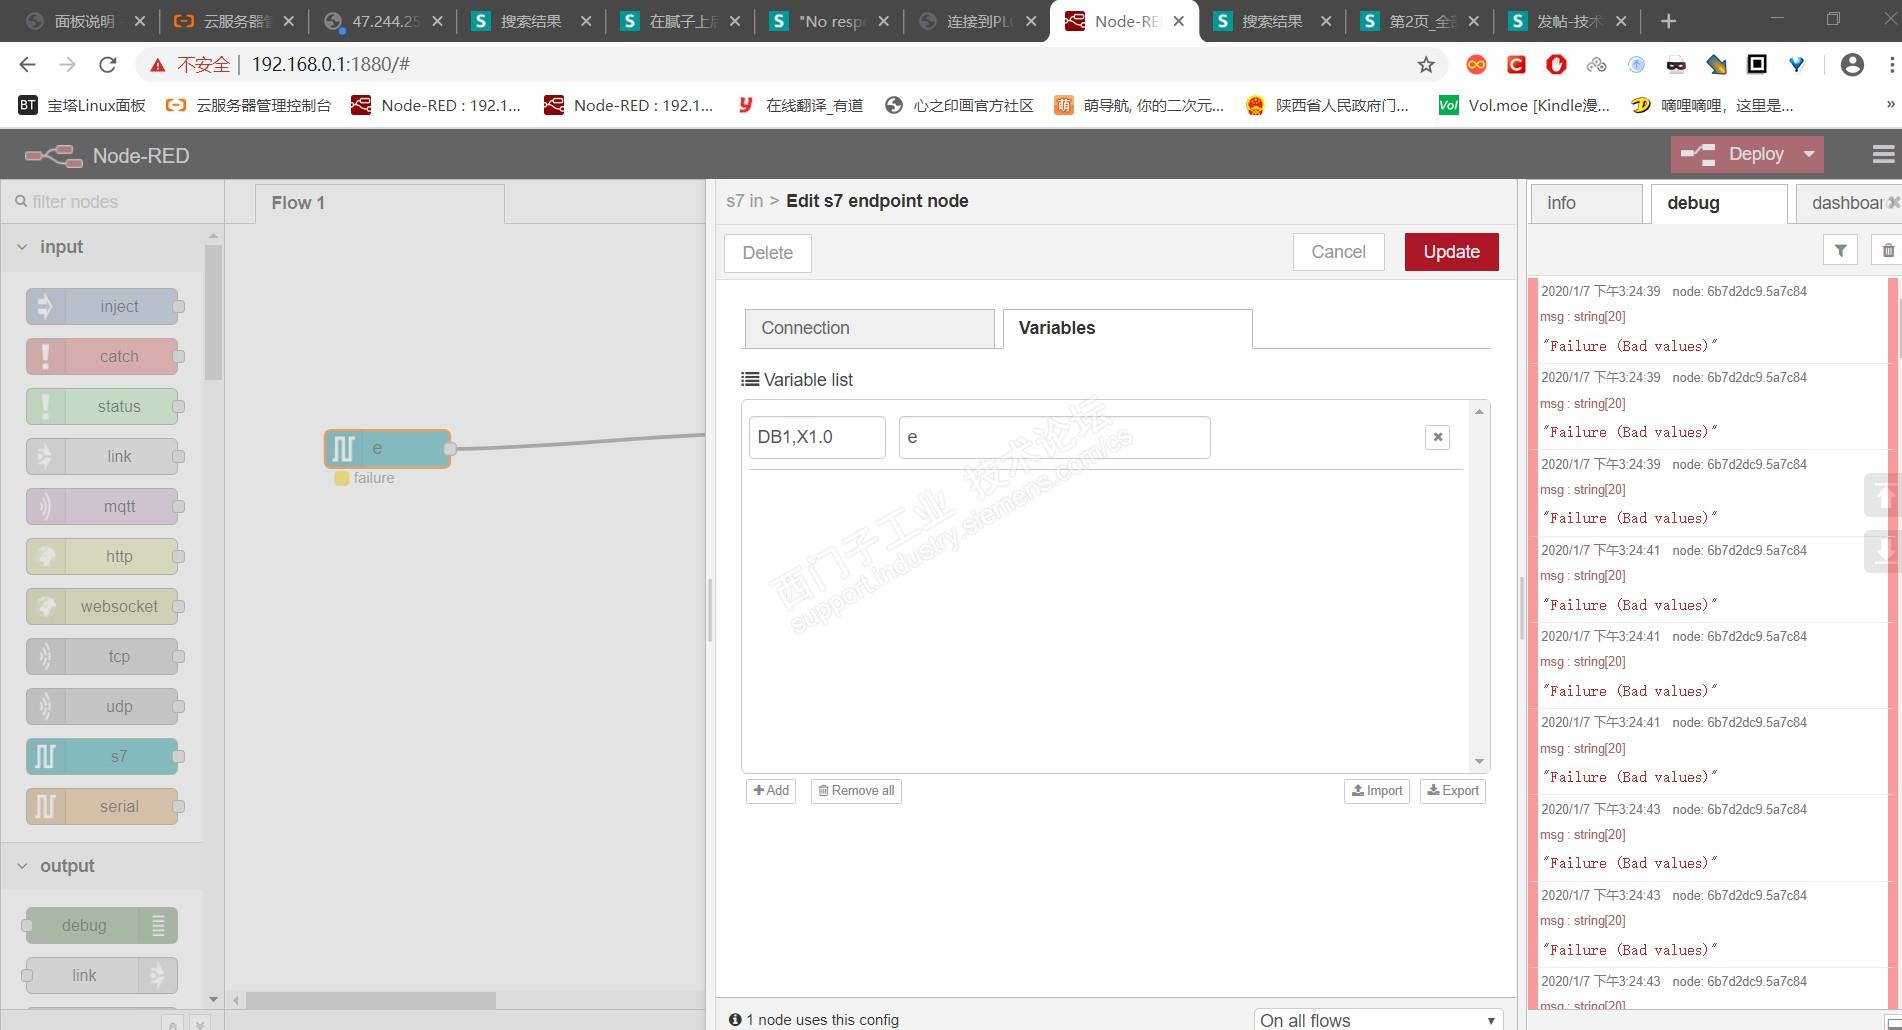
Task: Pick the link output node
Action: pyautogui.click(x=102, y=975)
